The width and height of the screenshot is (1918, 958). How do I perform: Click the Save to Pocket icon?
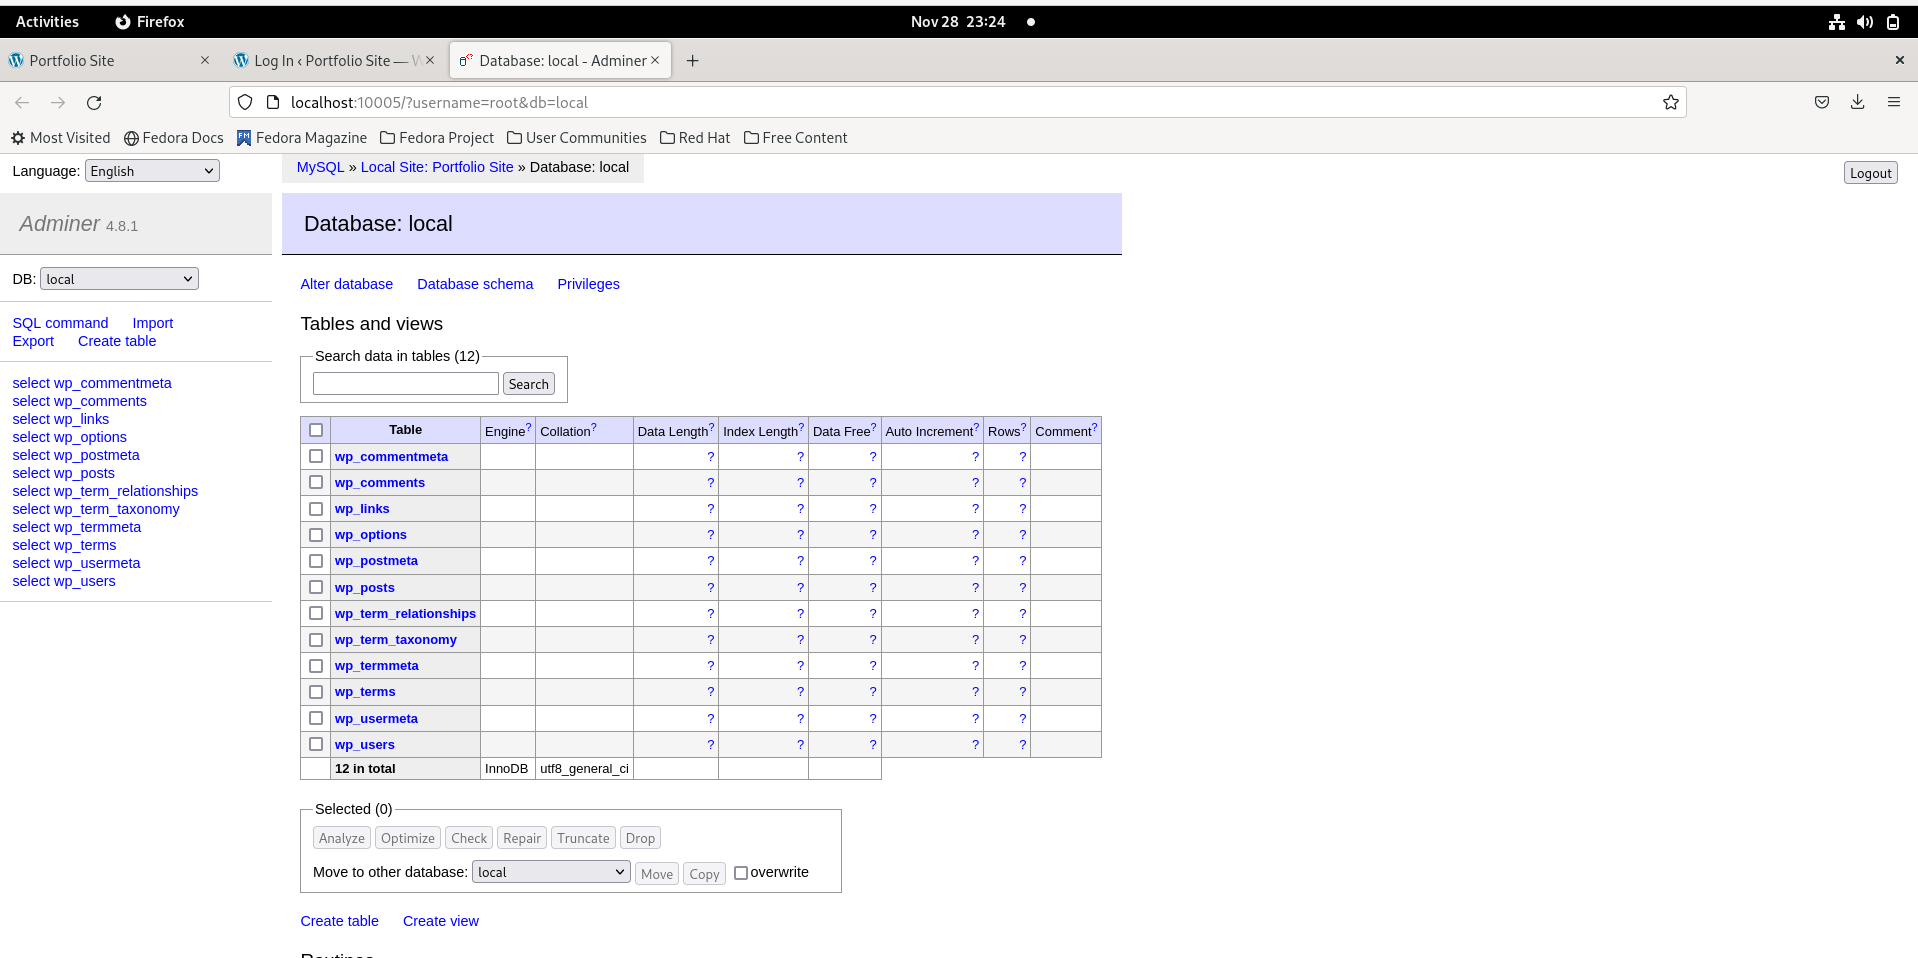[1821, 103]
